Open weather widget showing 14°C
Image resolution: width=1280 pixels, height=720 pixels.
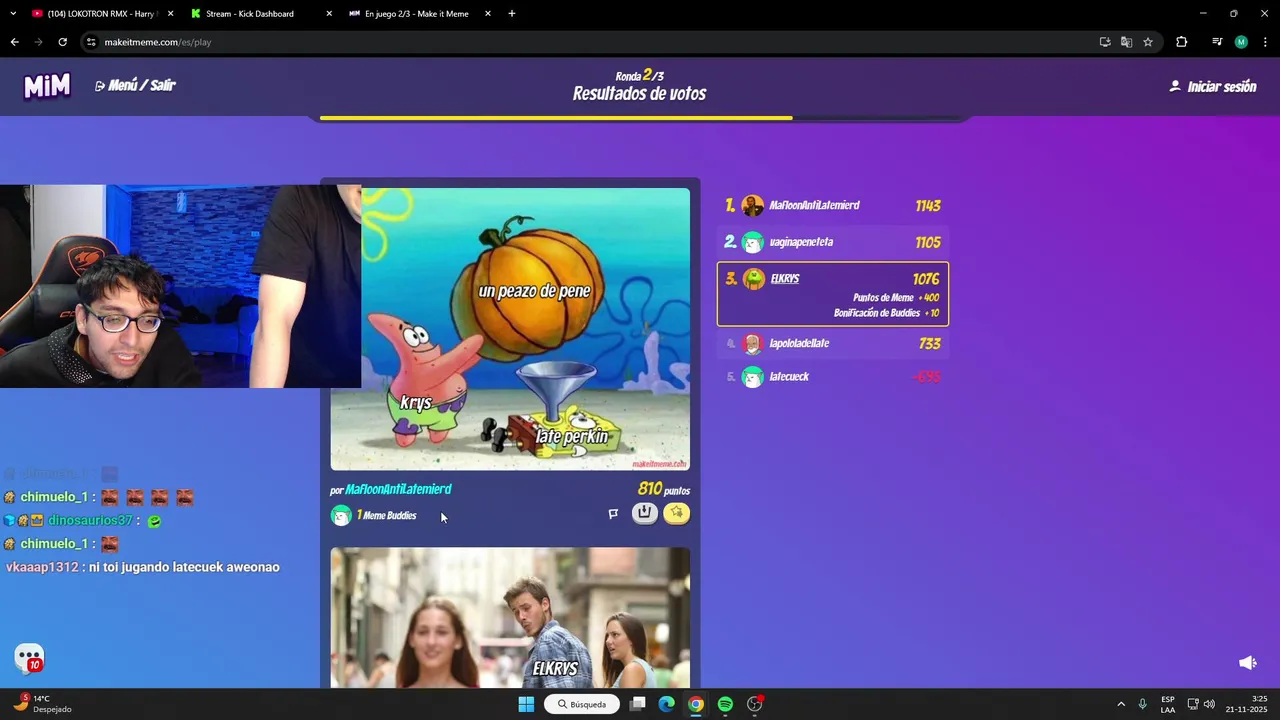point(42,704)
